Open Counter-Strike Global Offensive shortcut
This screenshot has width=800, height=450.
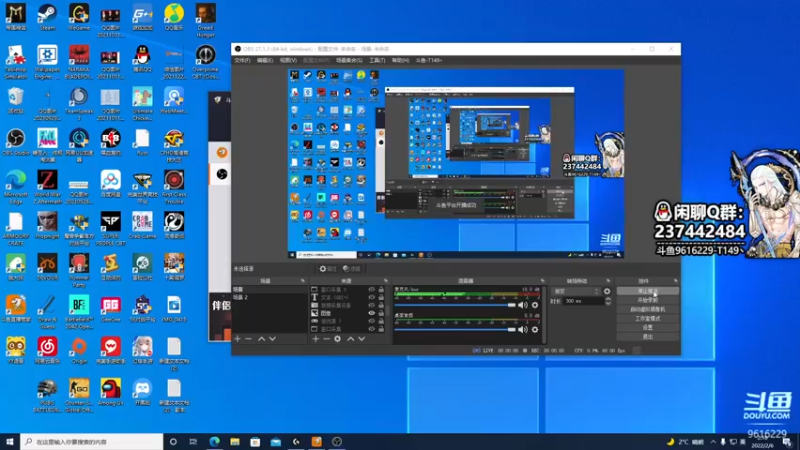point(79,395)
